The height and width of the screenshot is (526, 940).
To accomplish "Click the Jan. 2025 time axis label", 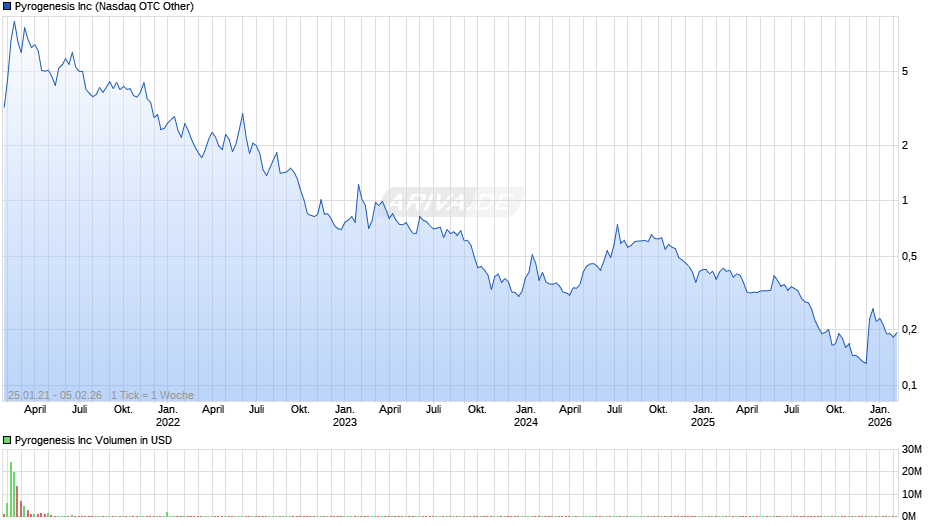I will (703, 416).
